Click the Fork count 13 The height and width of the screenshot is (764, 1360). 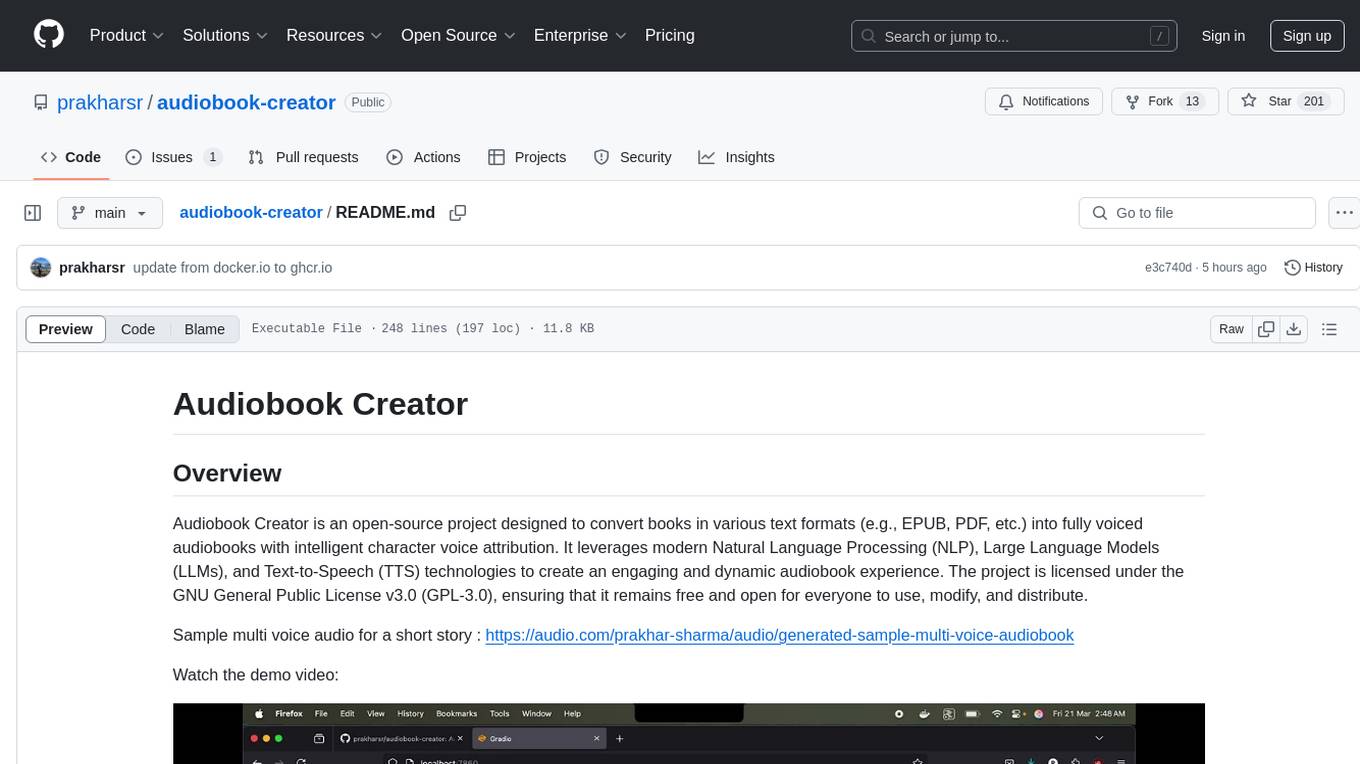(1191, 102)
